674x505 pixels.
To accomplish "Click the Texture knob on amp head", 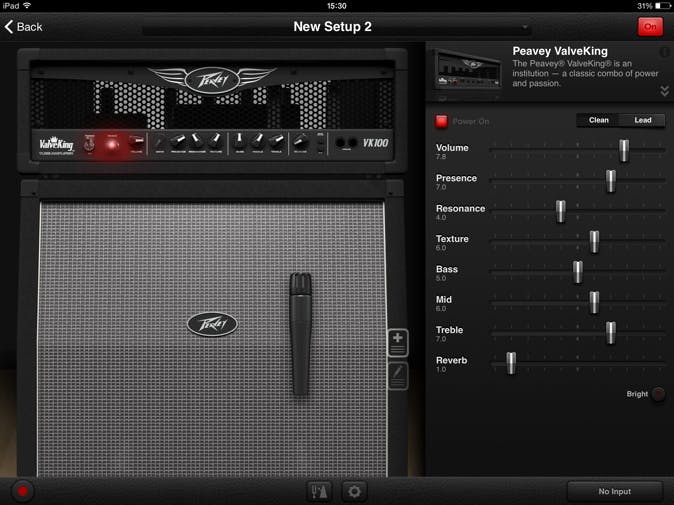I will click(215, 140).
